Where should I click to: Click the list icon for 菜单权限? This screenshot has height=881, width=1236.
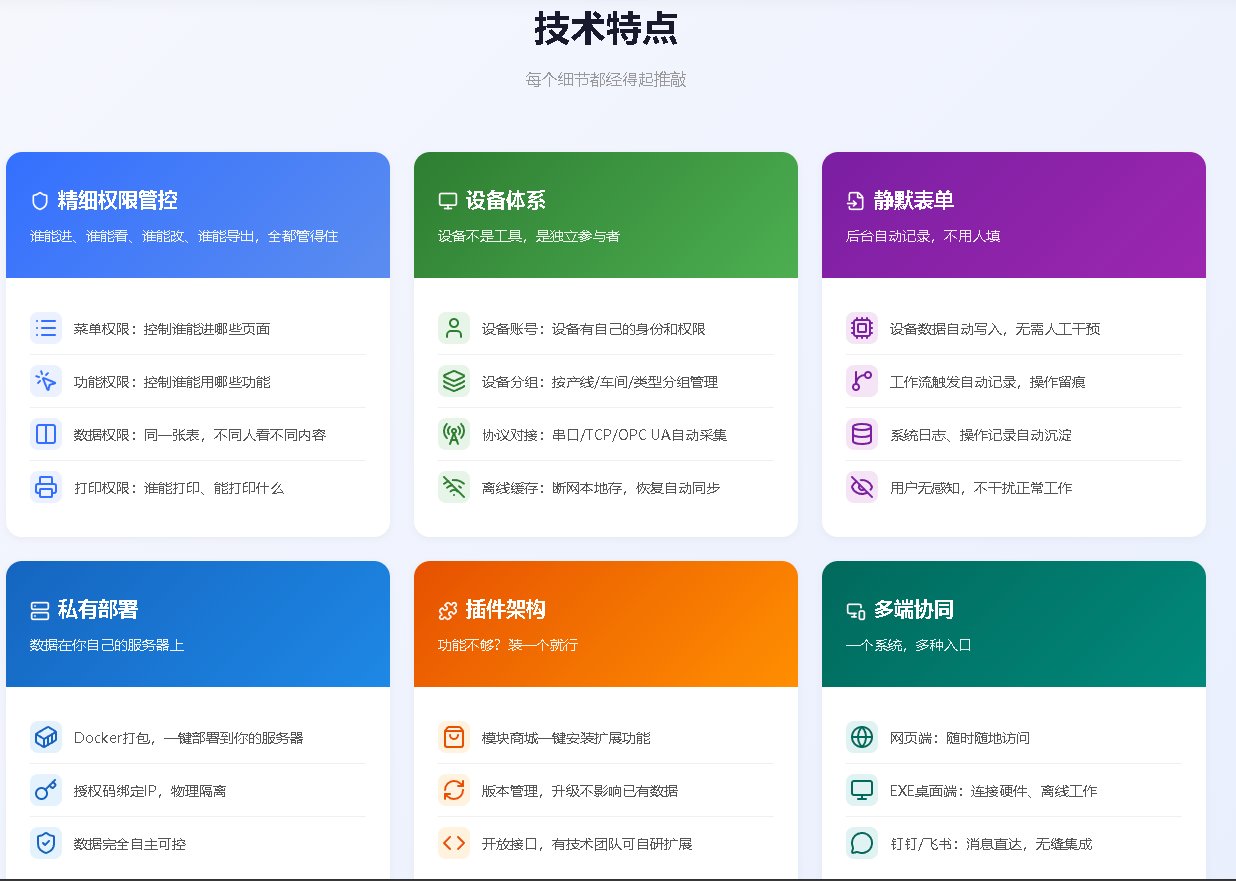point(46,328)
